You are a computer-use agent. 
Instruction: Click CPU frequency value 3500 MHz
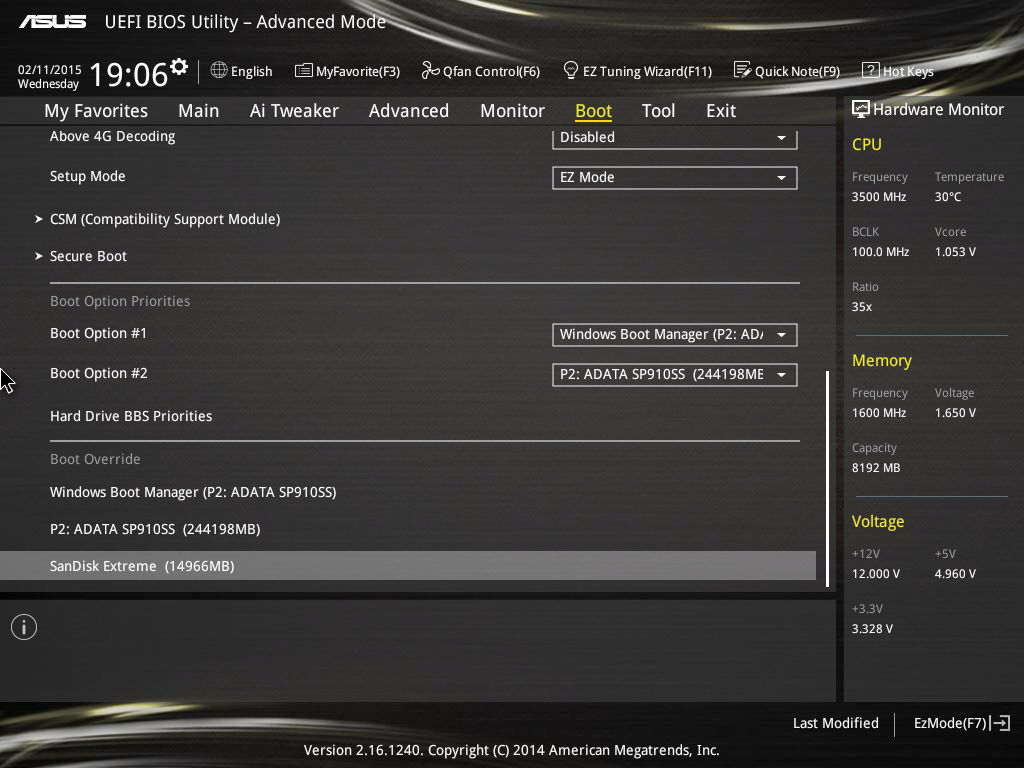point(879,197)
